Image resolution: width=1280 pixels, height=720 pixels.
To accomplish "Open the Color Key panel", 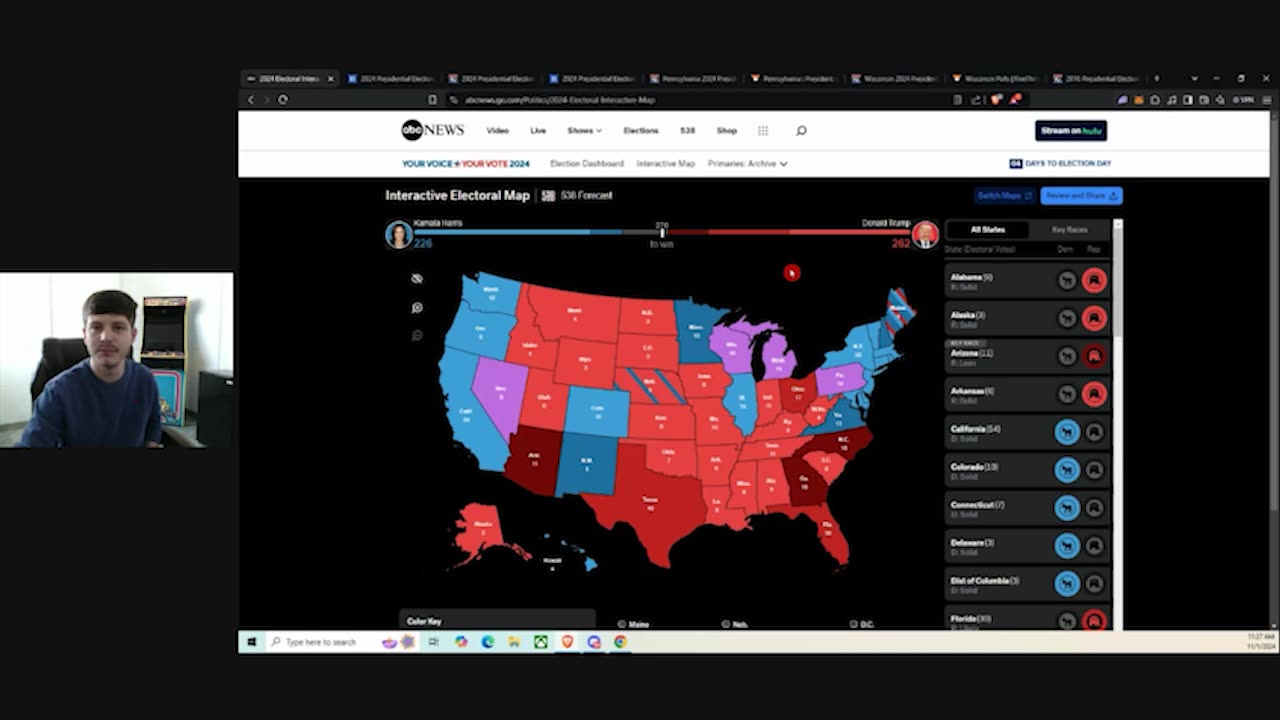I will (497, 621).
